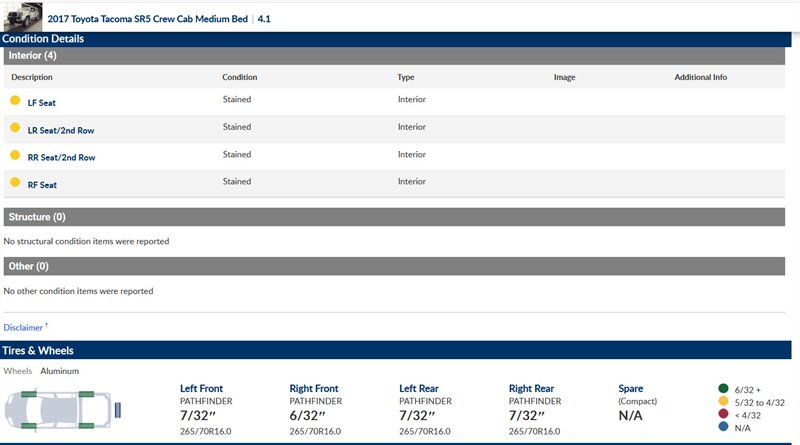Image resolution: width=800 pixels, height=445 pixels.
Task: Collapse the Interior (4) section
Action: [32, 55]
